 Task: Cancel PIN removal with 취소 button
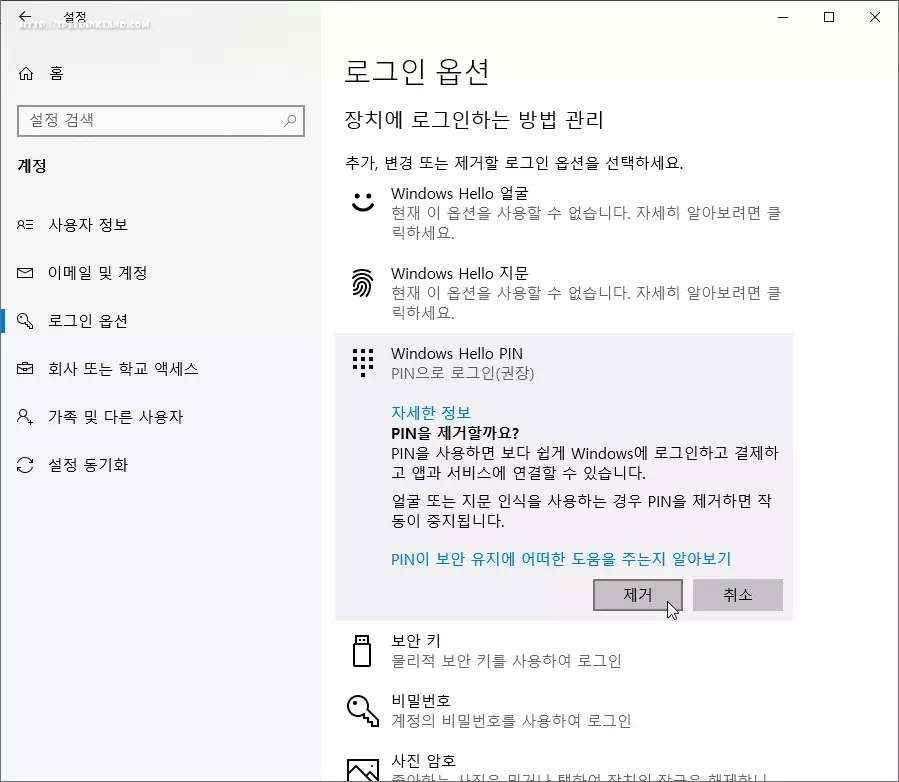[x=737, y=595]
